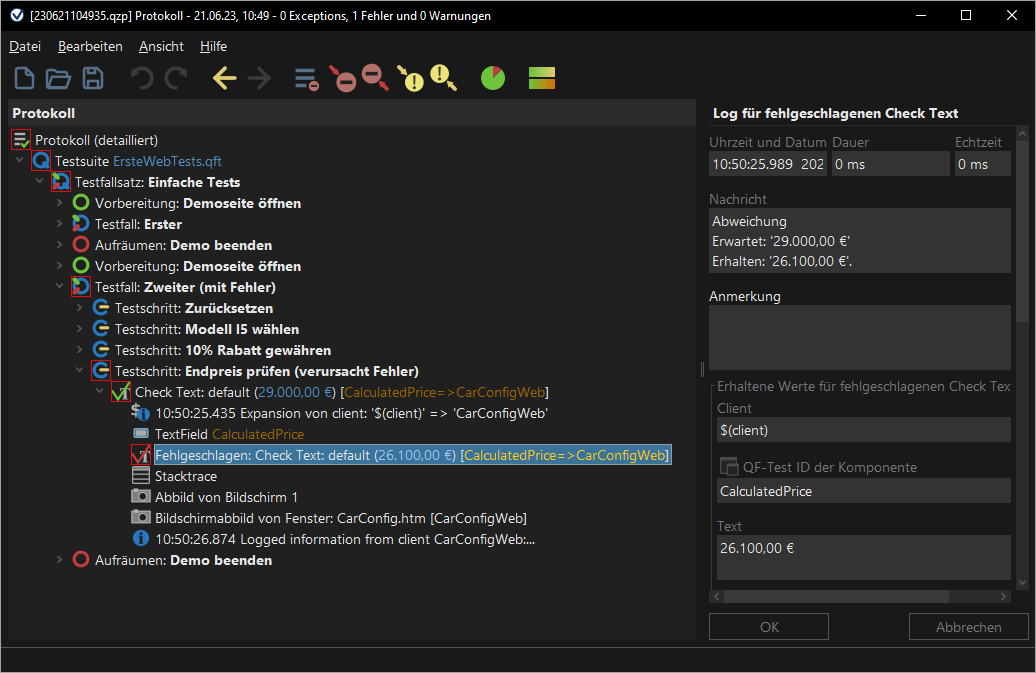This screenshot has width=1036, height=673.
Task: Go back with yellow left arrow
Action: pyautogui.click(x=224, y=78)
